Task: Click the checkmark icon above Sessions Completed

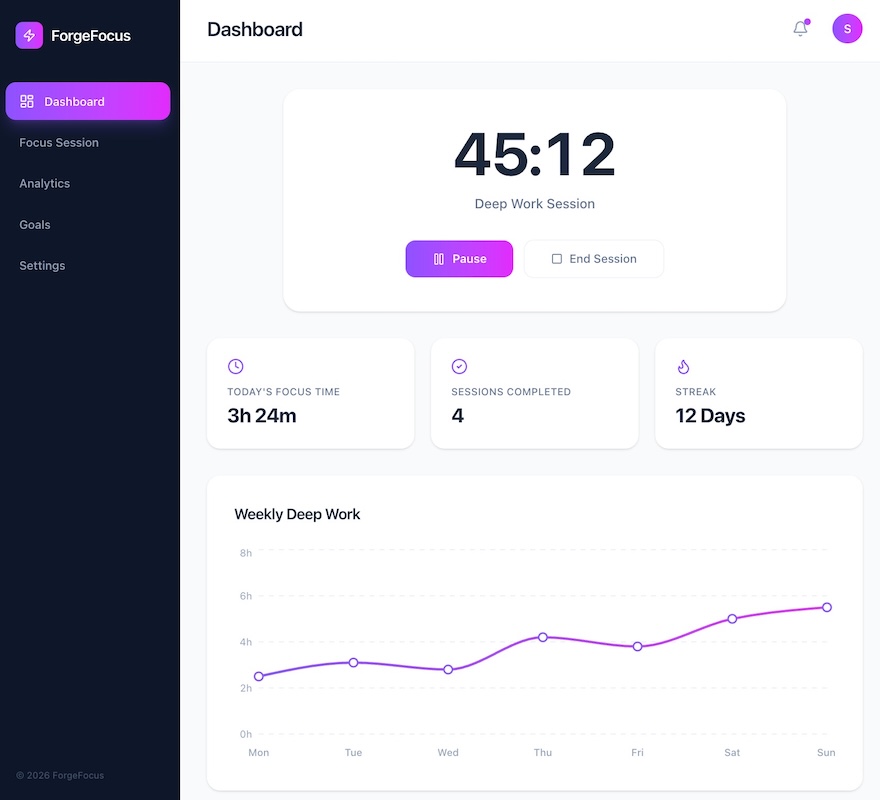Action: [460, 367]
